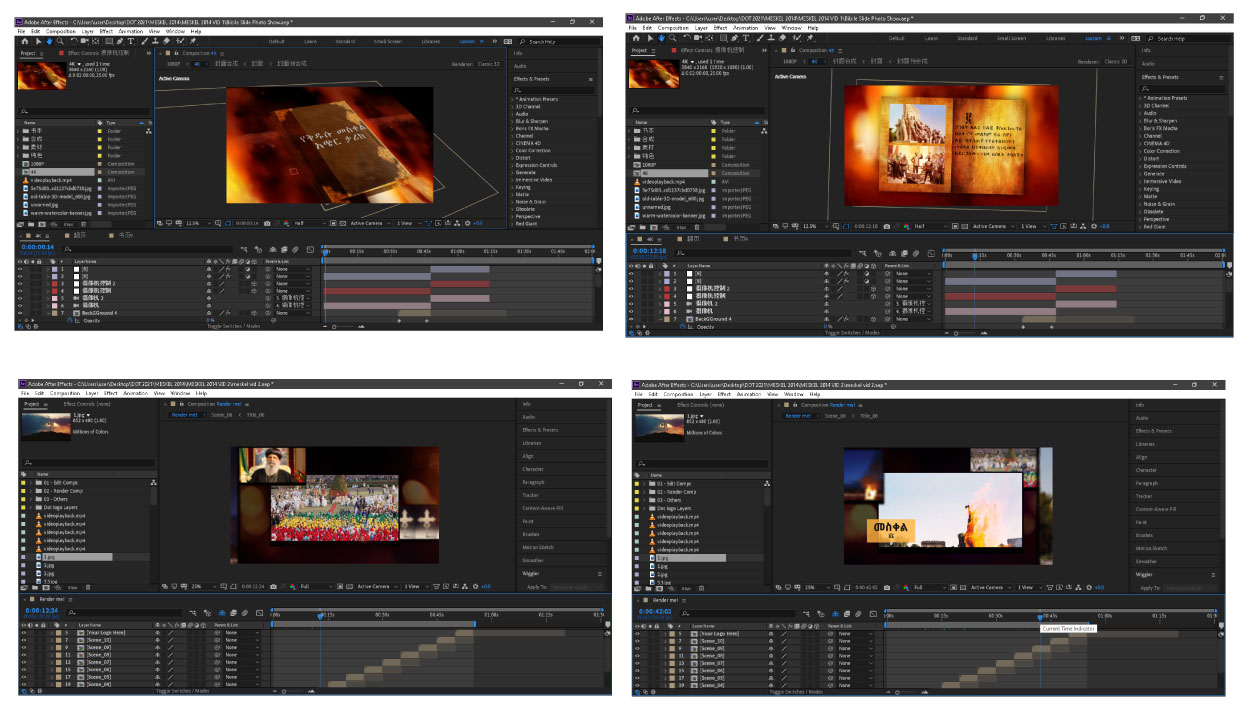The height and width of the screenshot is (715, 1249).
Task: Switch to Scene_06 tab in bottom-right viewer
Action: (837, 415)
